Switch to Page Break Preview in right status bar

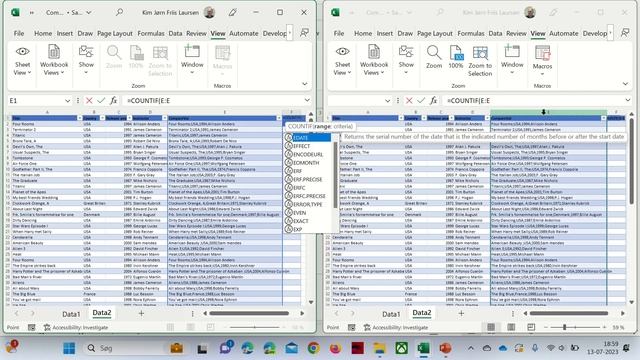coord(531,327)
